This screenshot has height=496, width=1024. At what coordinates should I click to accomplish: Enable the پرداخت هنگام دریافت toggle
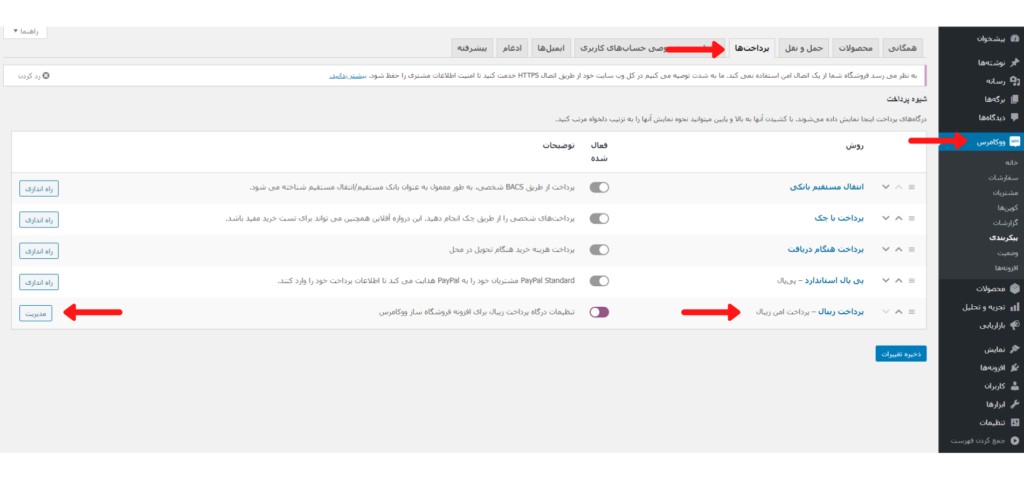pyautogui.click(x=599, y=250)
